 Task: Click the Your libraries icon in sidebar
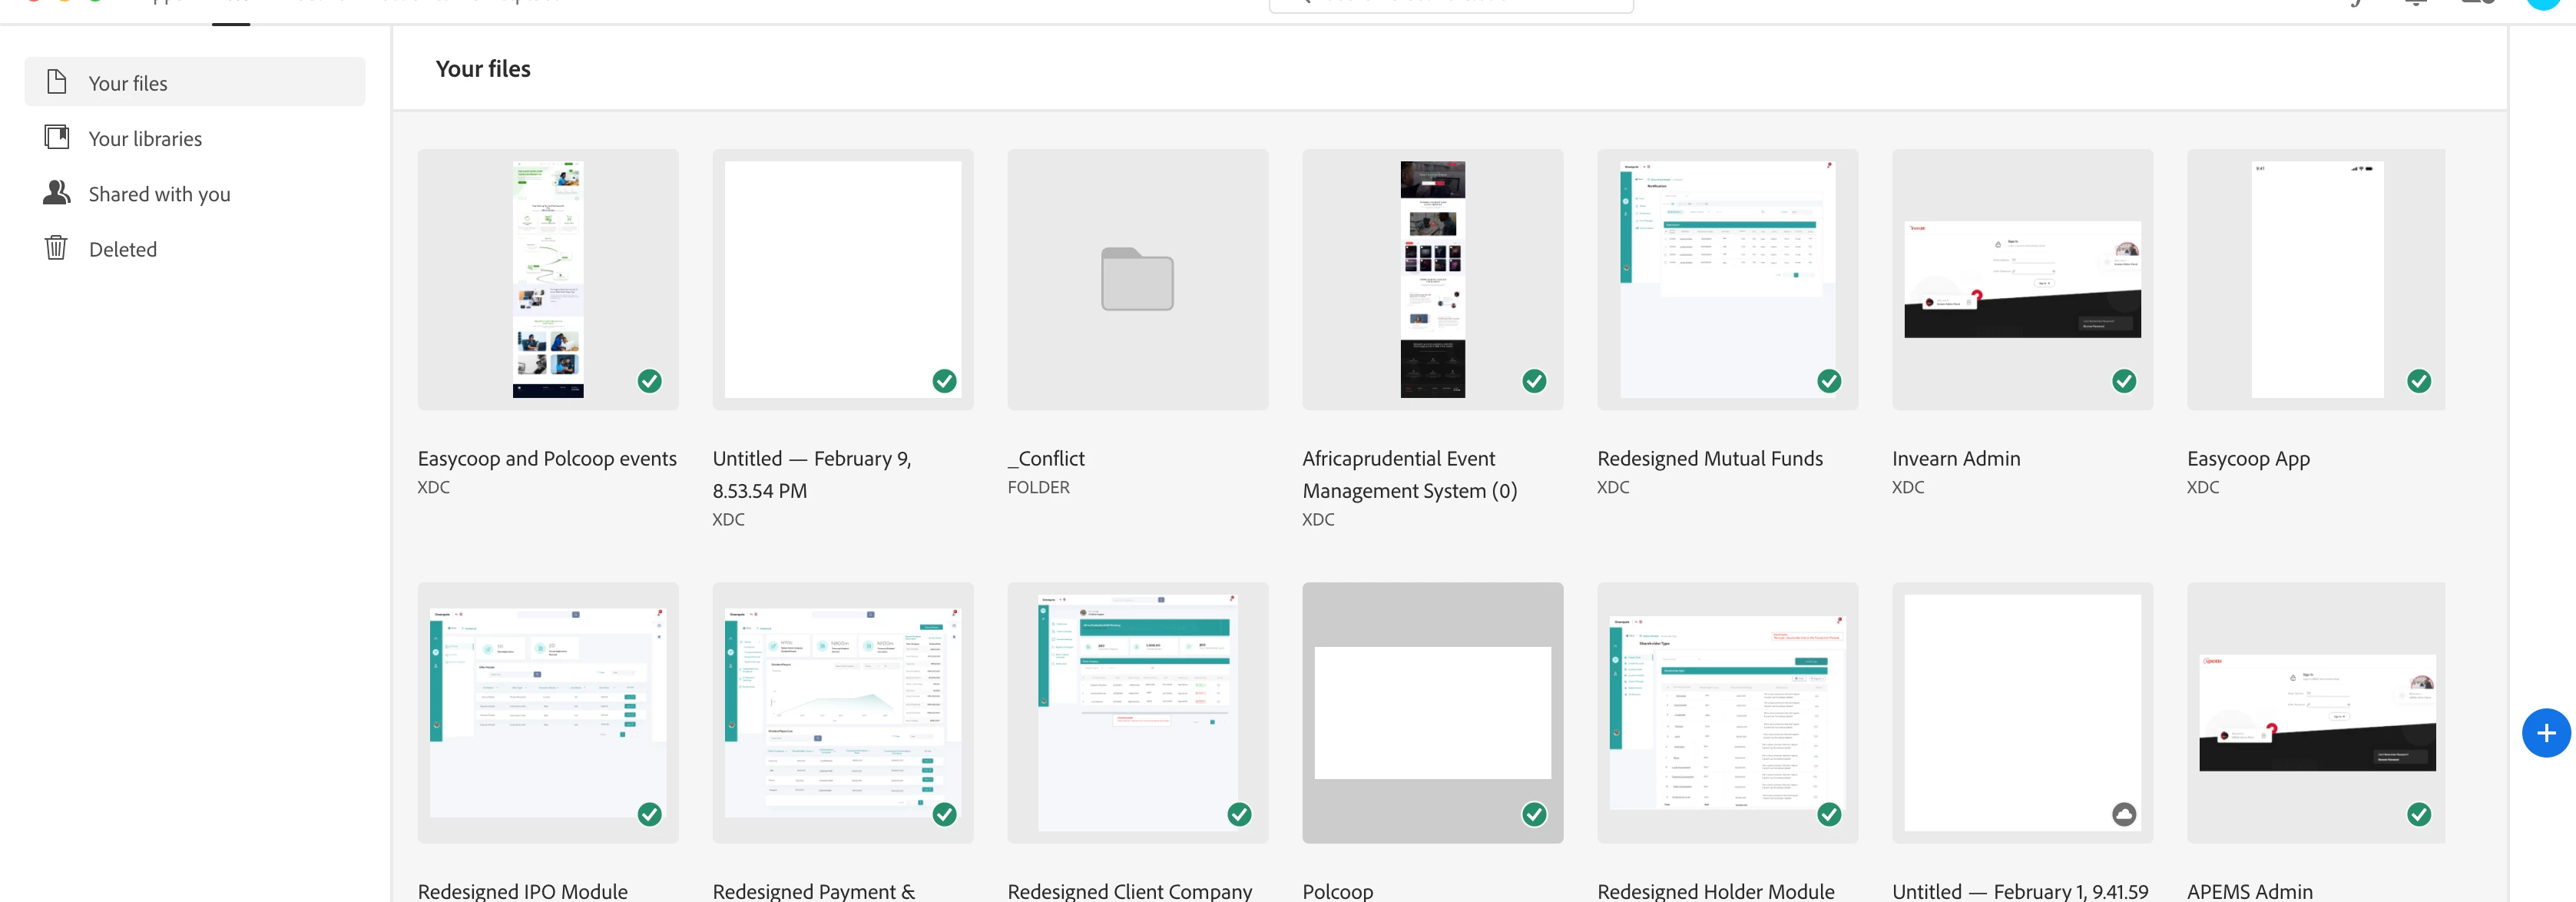[57, 137]
